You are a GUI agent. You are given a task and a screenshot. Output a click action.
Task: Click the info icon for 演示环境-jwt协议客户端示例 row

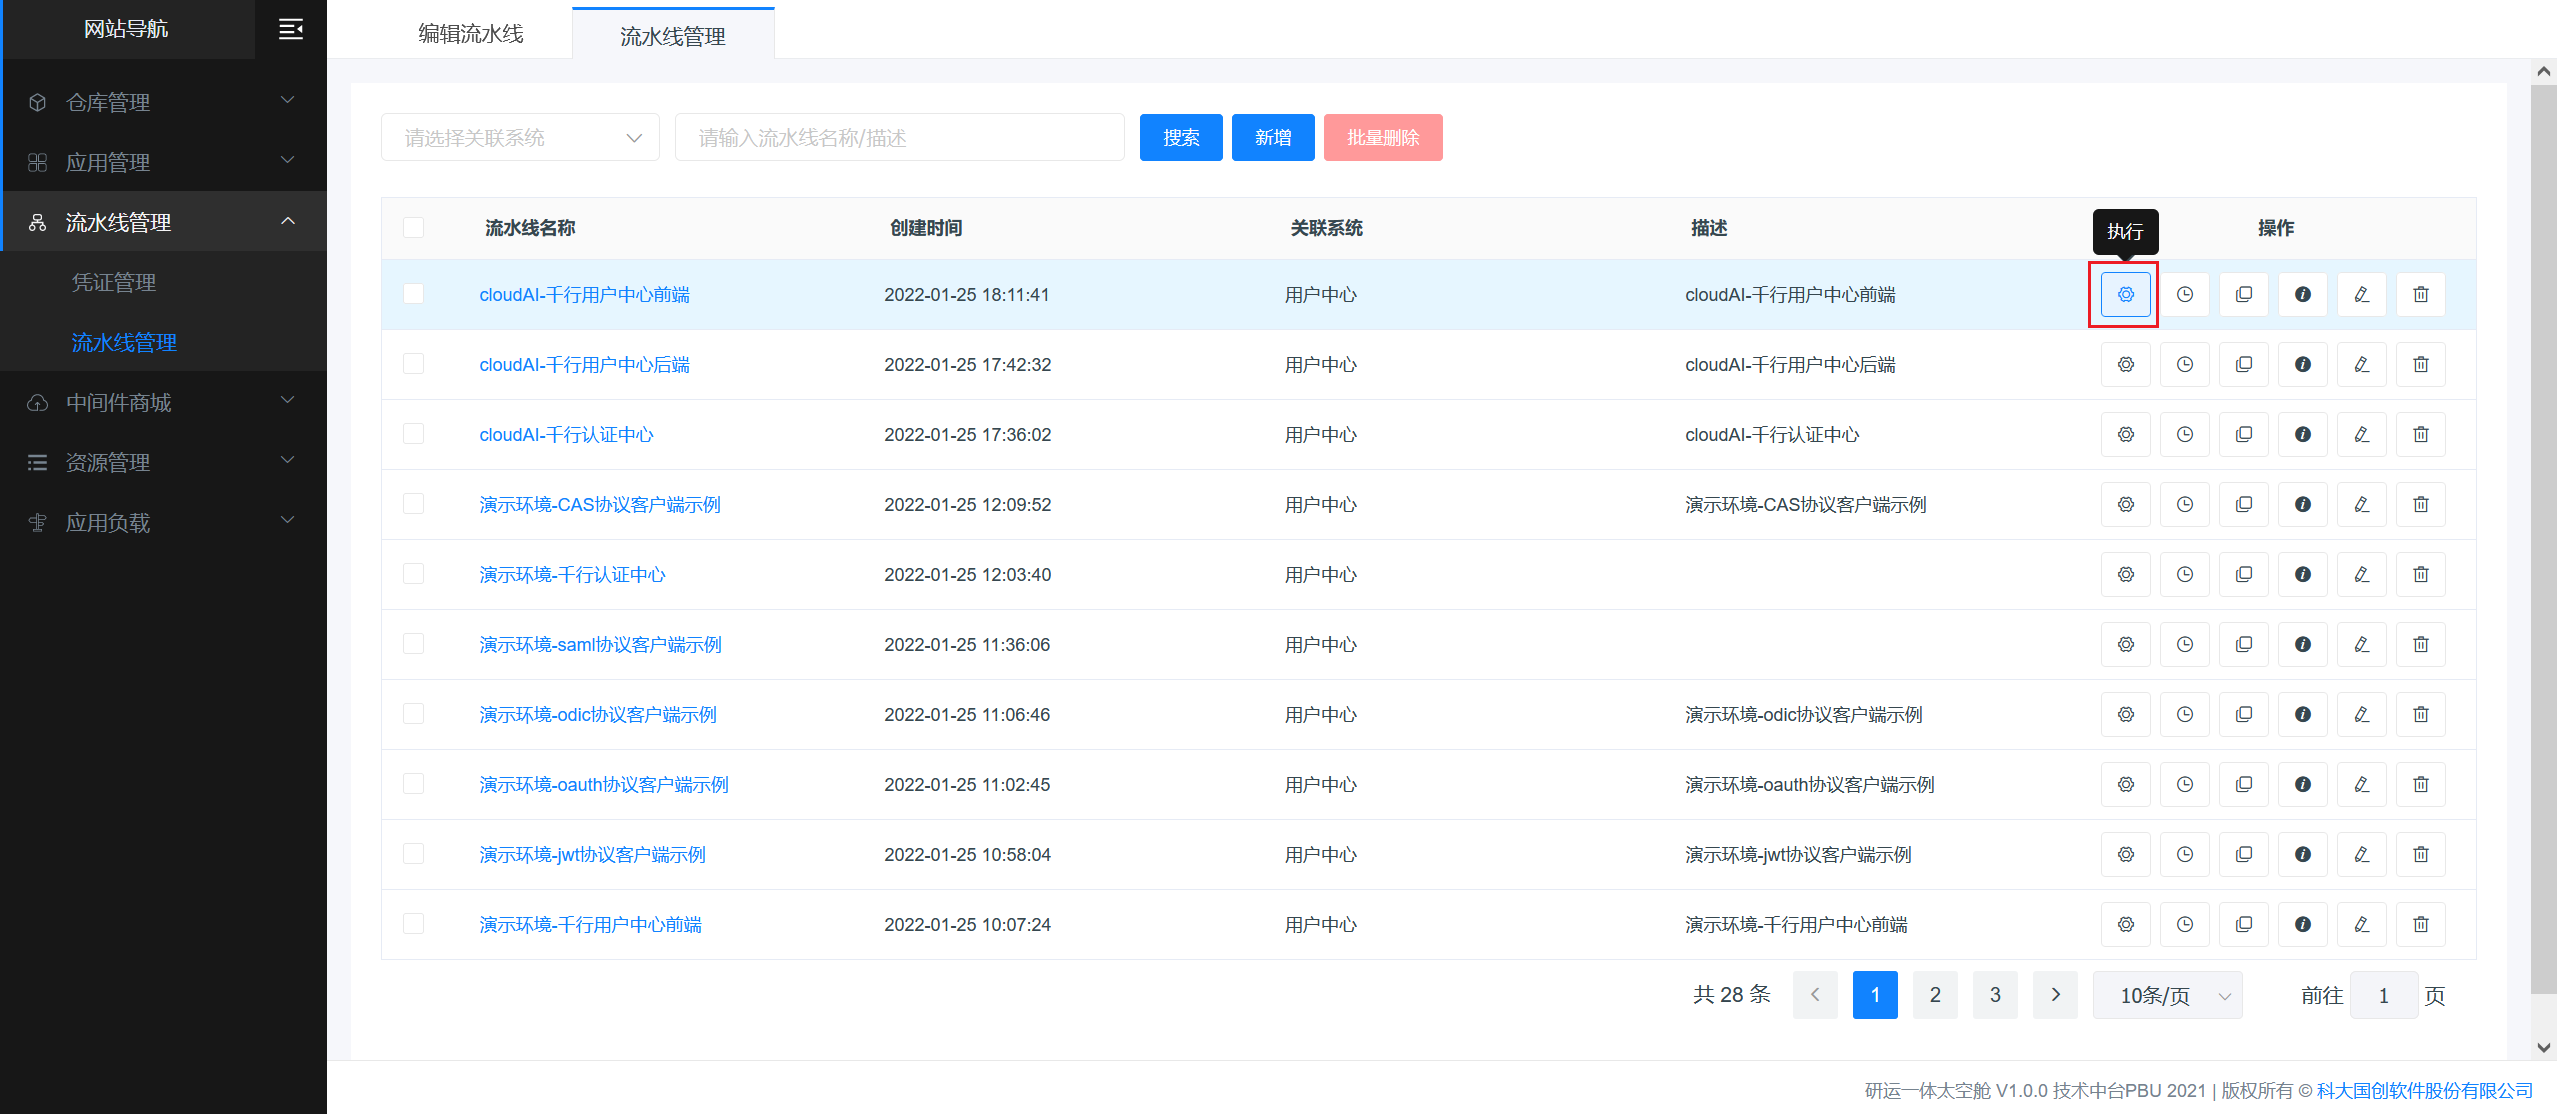(2302, 854)
